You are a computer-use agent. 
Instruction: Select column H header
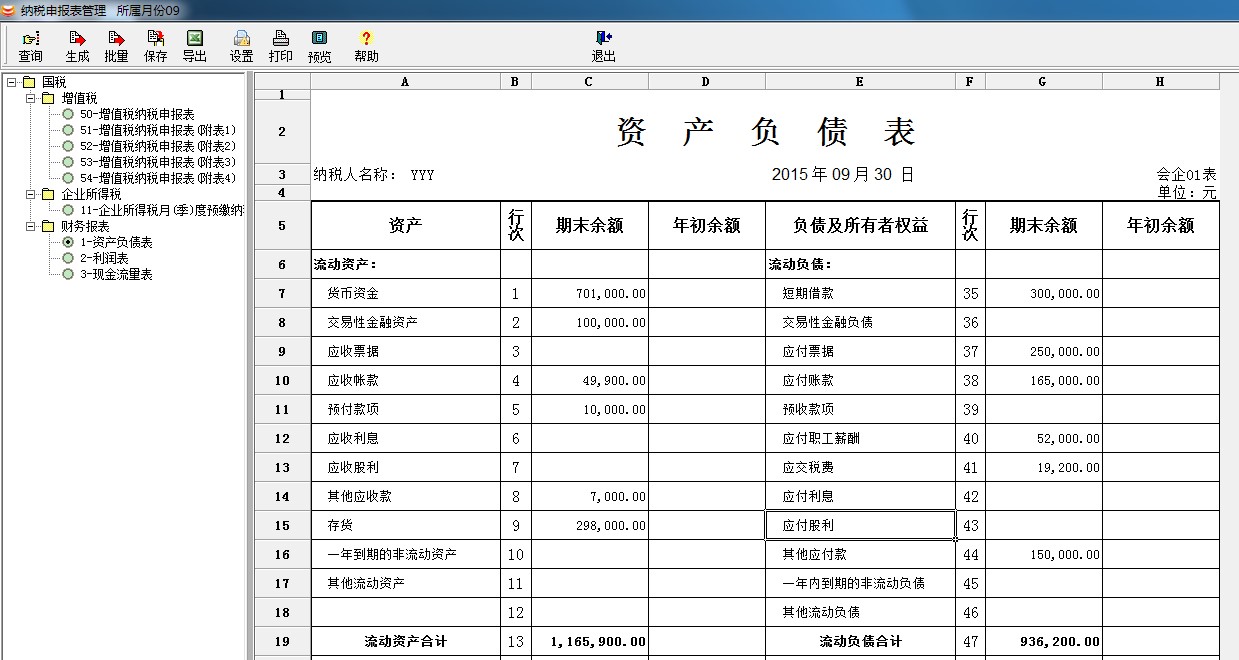pos(1160,82)
